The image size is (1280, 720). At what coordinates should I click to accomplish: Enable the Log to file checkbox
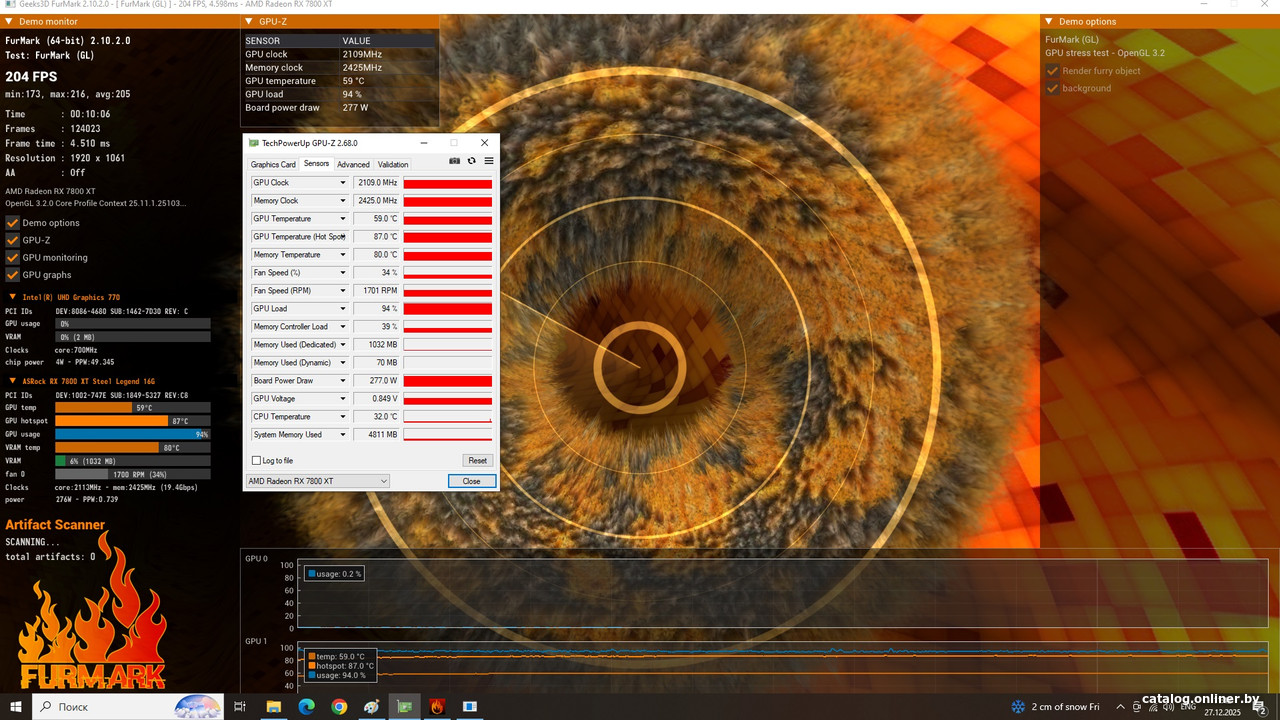click(256, 461)
